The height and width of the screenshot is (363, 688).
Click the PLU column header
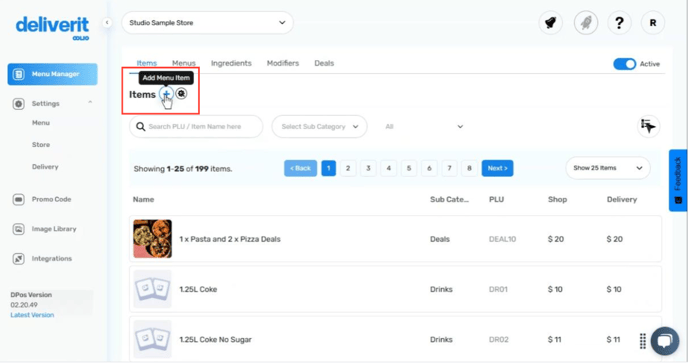point(496,199)
